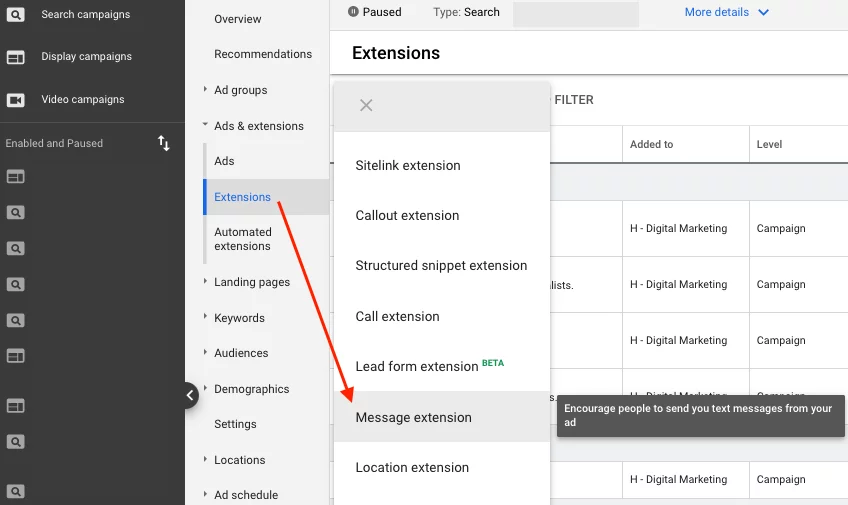Collapse the Ads & extensions section
The height and width of the screenshot is (505, 848).
[205, 126]
